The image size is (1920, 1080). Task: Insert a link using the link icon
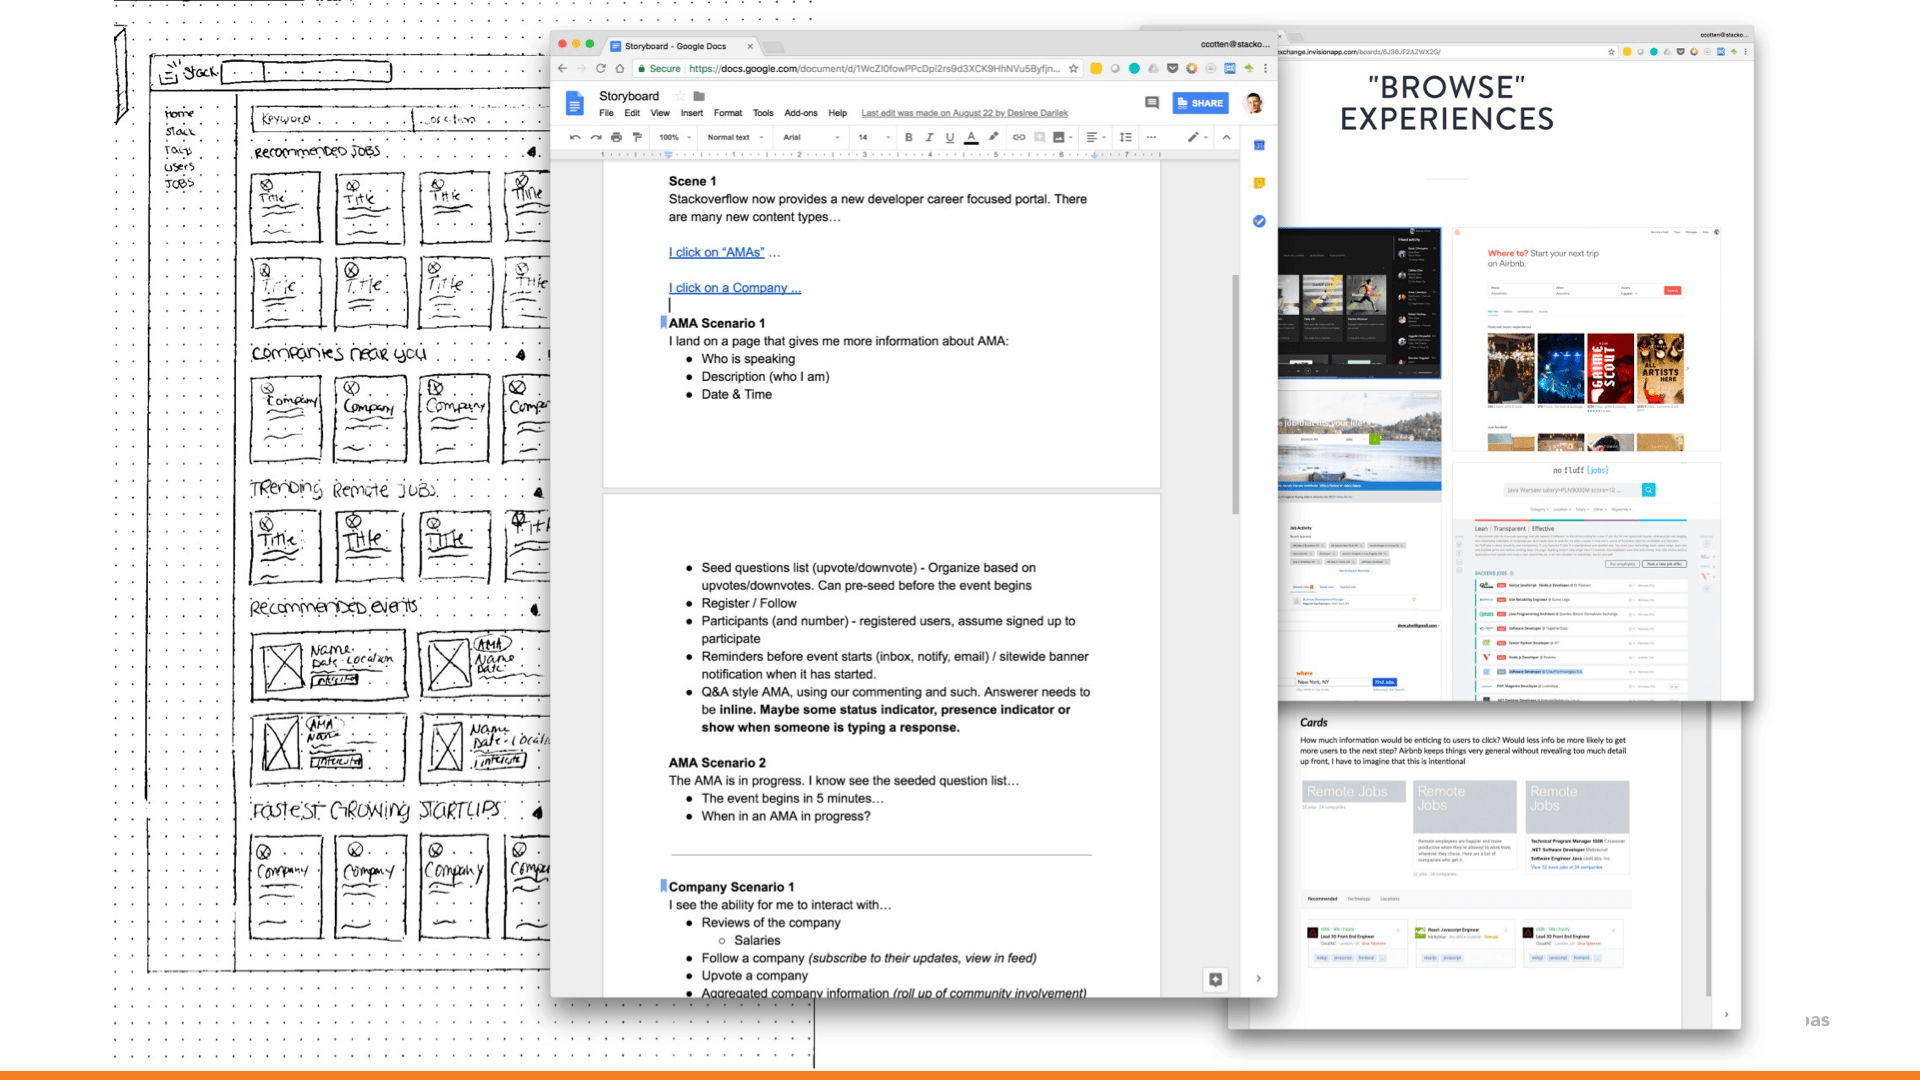[x=1018, y=137]
